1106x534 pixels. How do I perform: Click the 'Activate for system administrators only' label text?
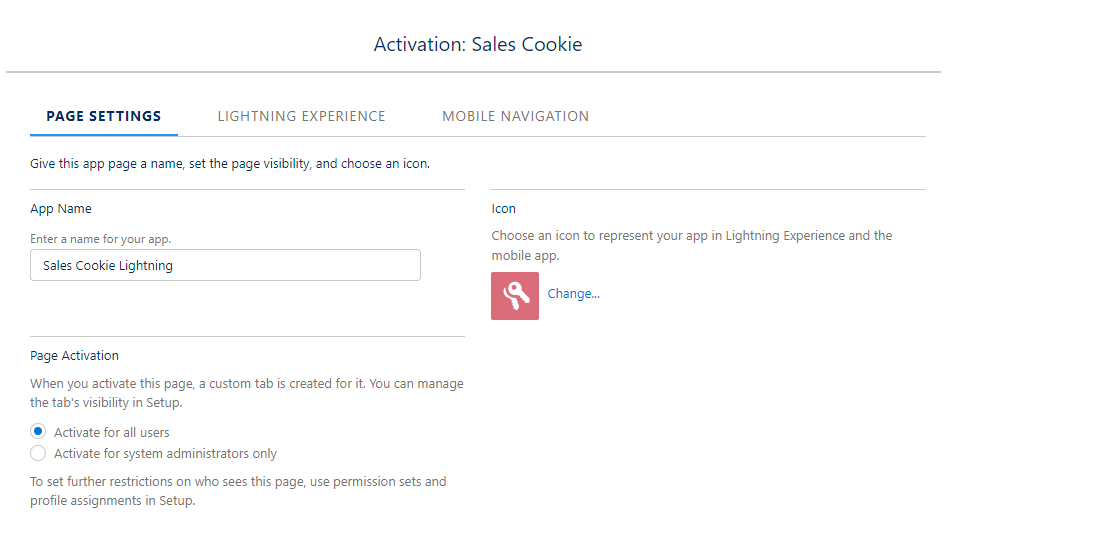[x=165, y=454]
